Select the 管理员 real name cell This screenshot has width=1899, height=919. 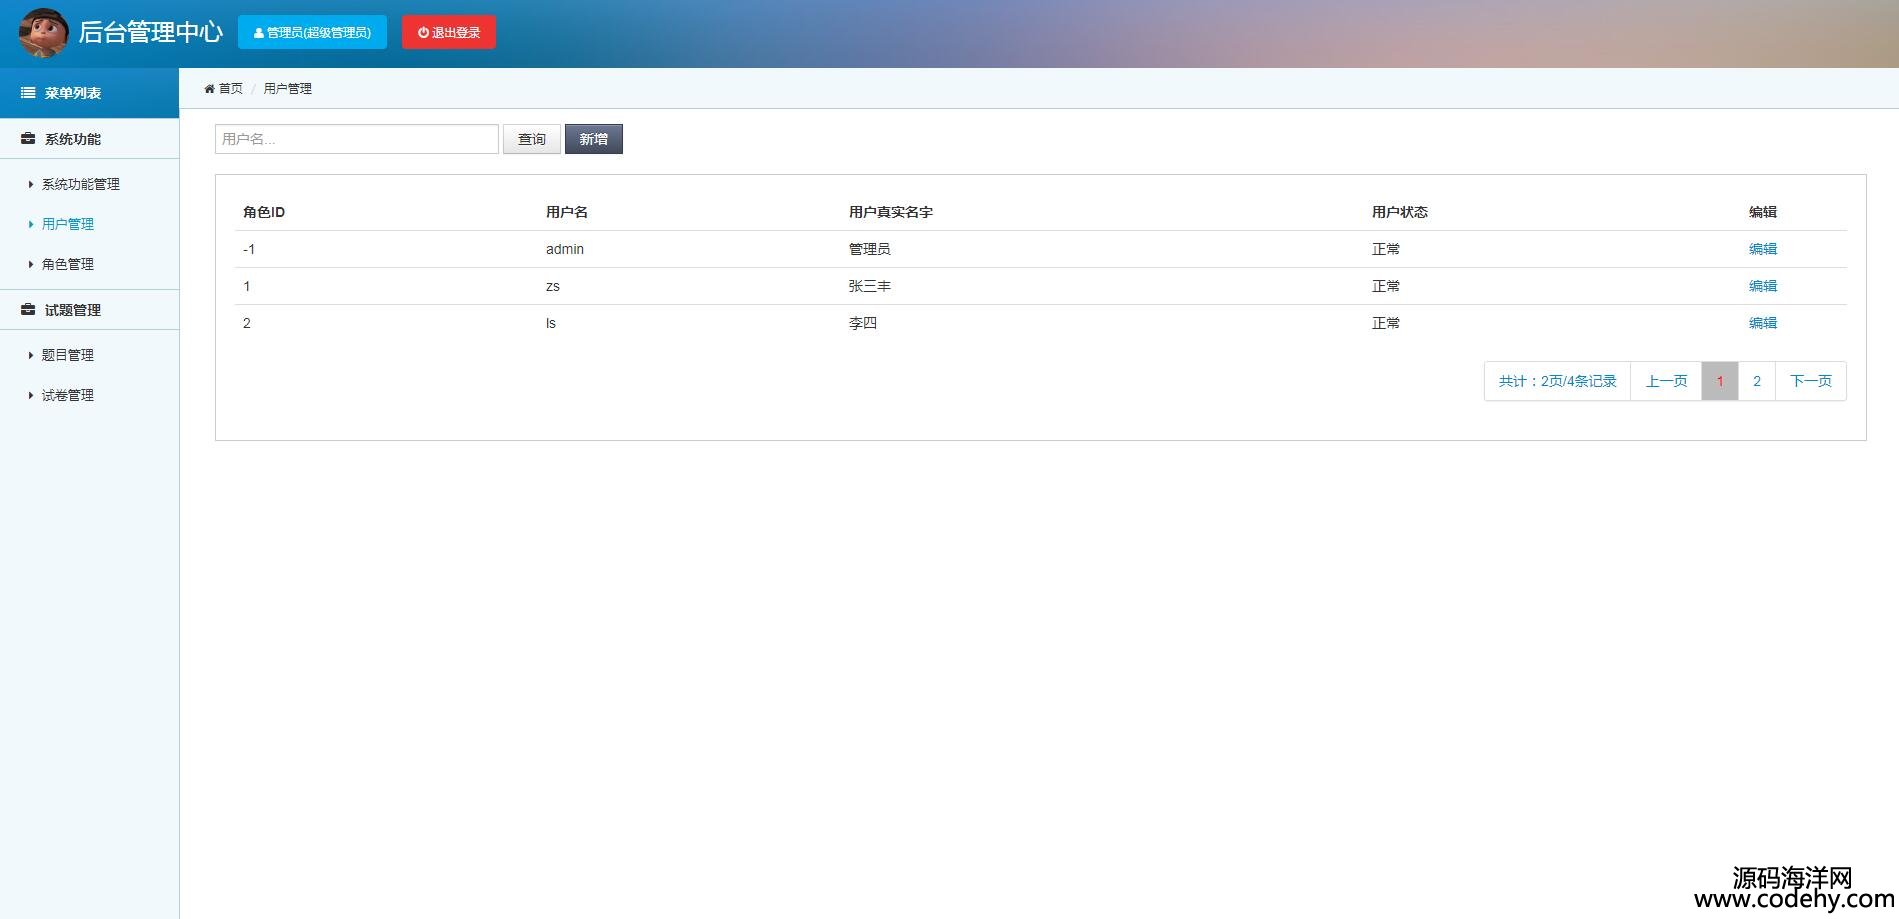pos(870,249)
